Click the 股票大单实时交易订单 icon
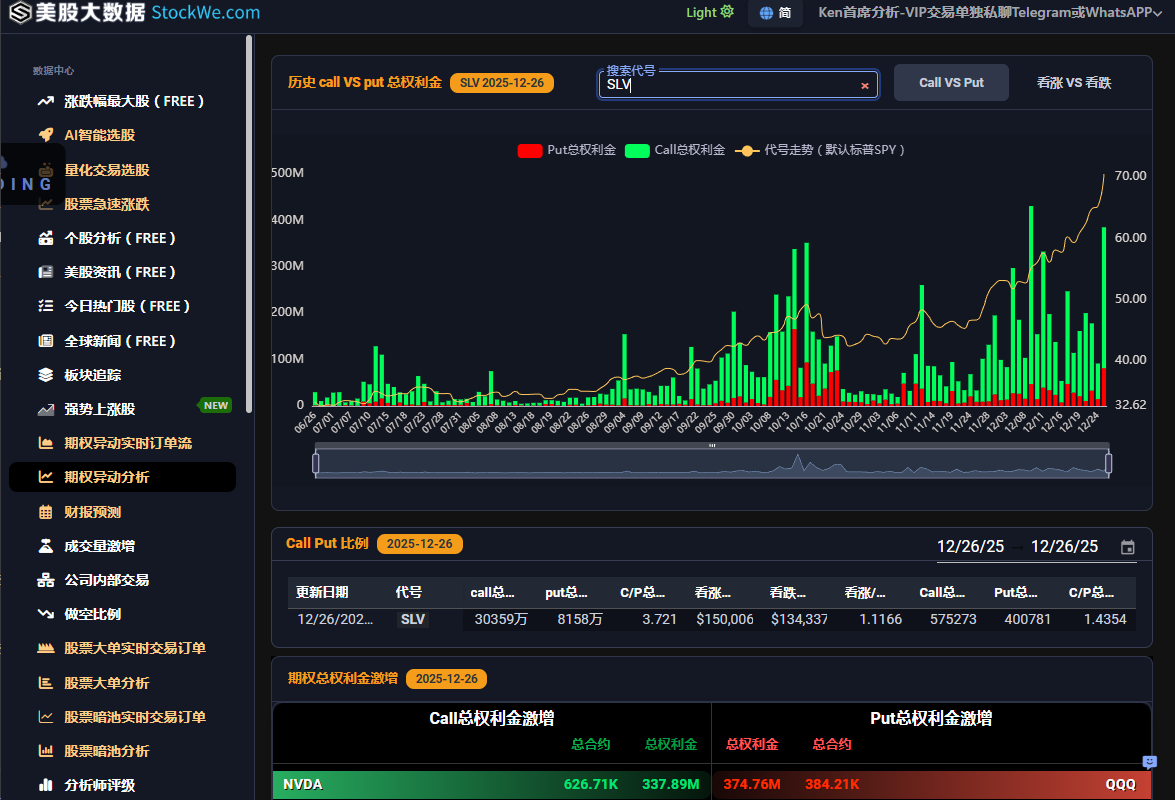The height and width of the screenshot is (800, 1175). click(x=46, y=648)
